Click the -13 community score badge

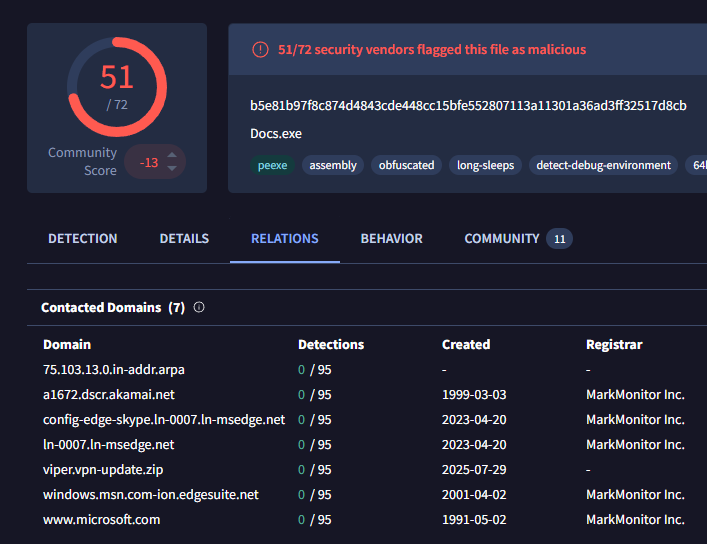(x=150, y=162)
